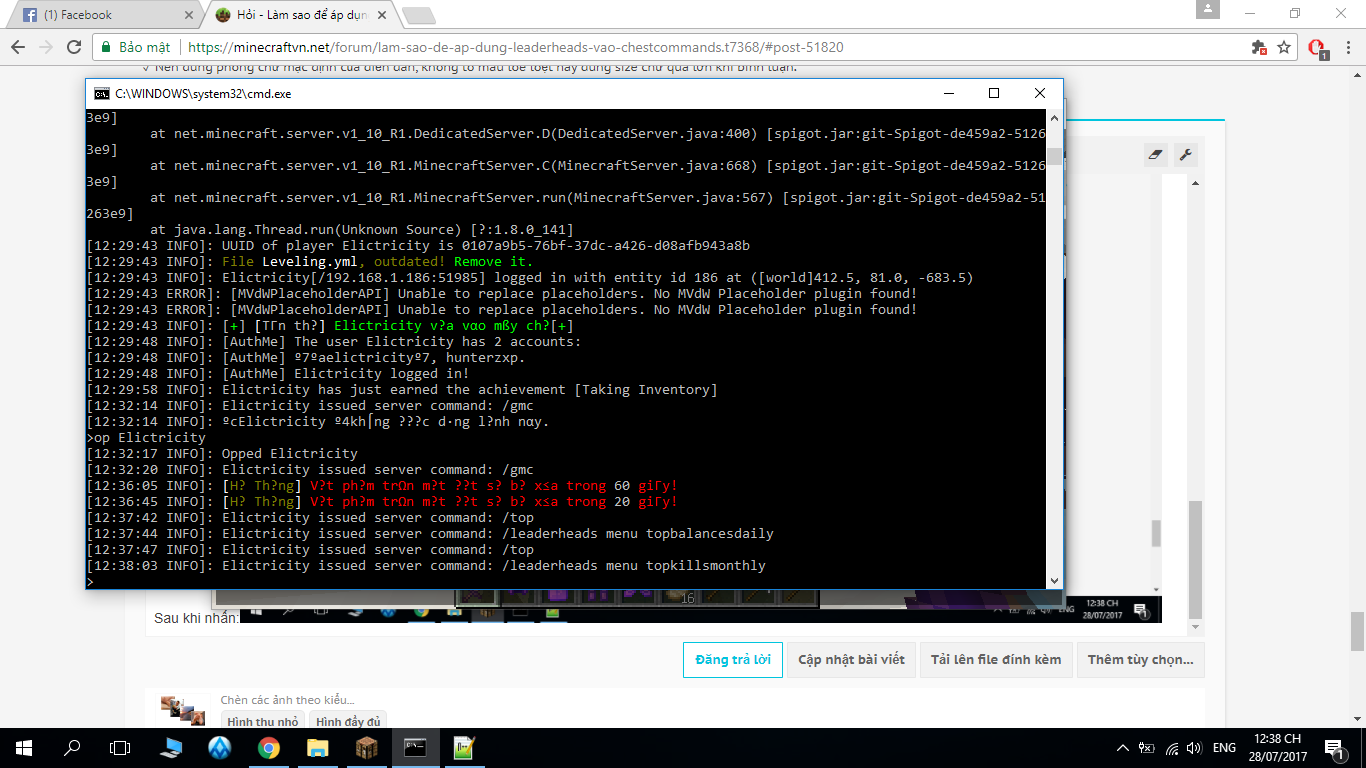Open the Windows Start menu
This screenshot has width=1366, height=768.
pyautogui.click(x=23, y=747)
